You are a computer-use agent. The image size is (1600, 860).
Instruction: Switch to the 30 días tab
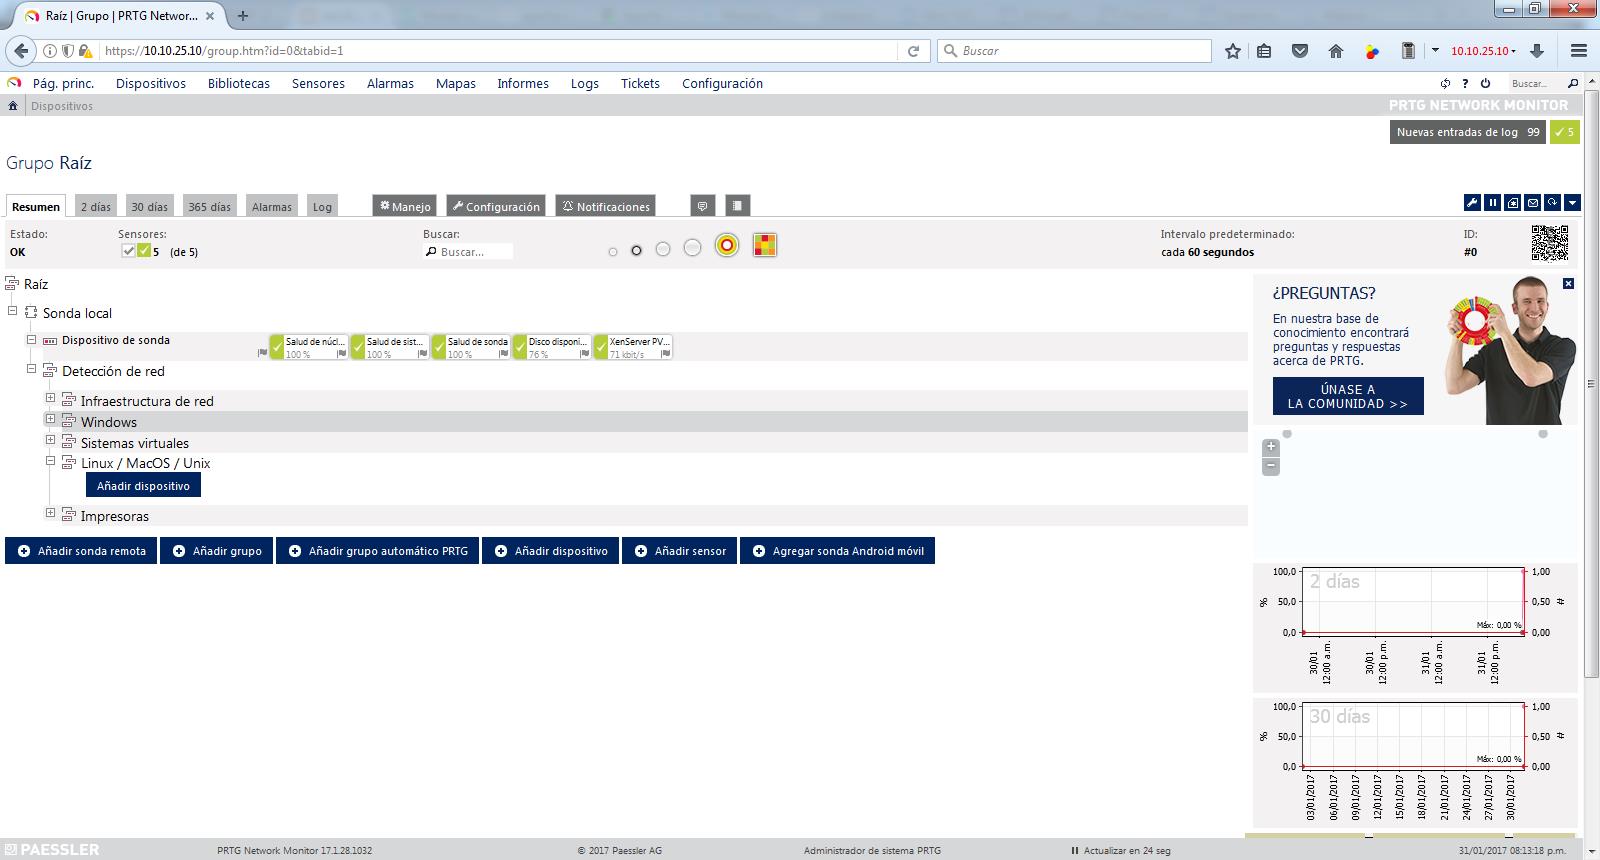[150, 206]
